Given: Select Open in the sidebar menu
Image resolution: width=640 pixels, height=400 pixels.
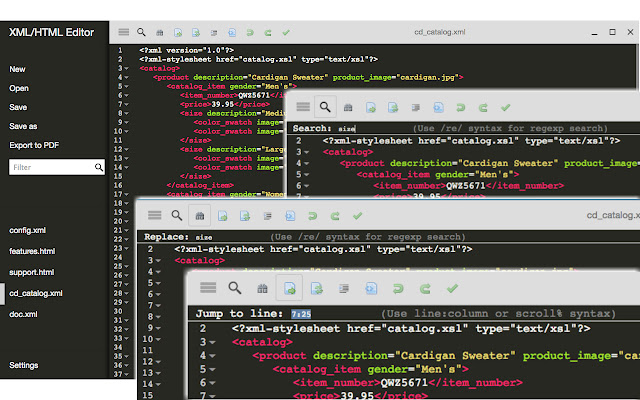Looking at the screenshot, I should [x=19, y=88].
